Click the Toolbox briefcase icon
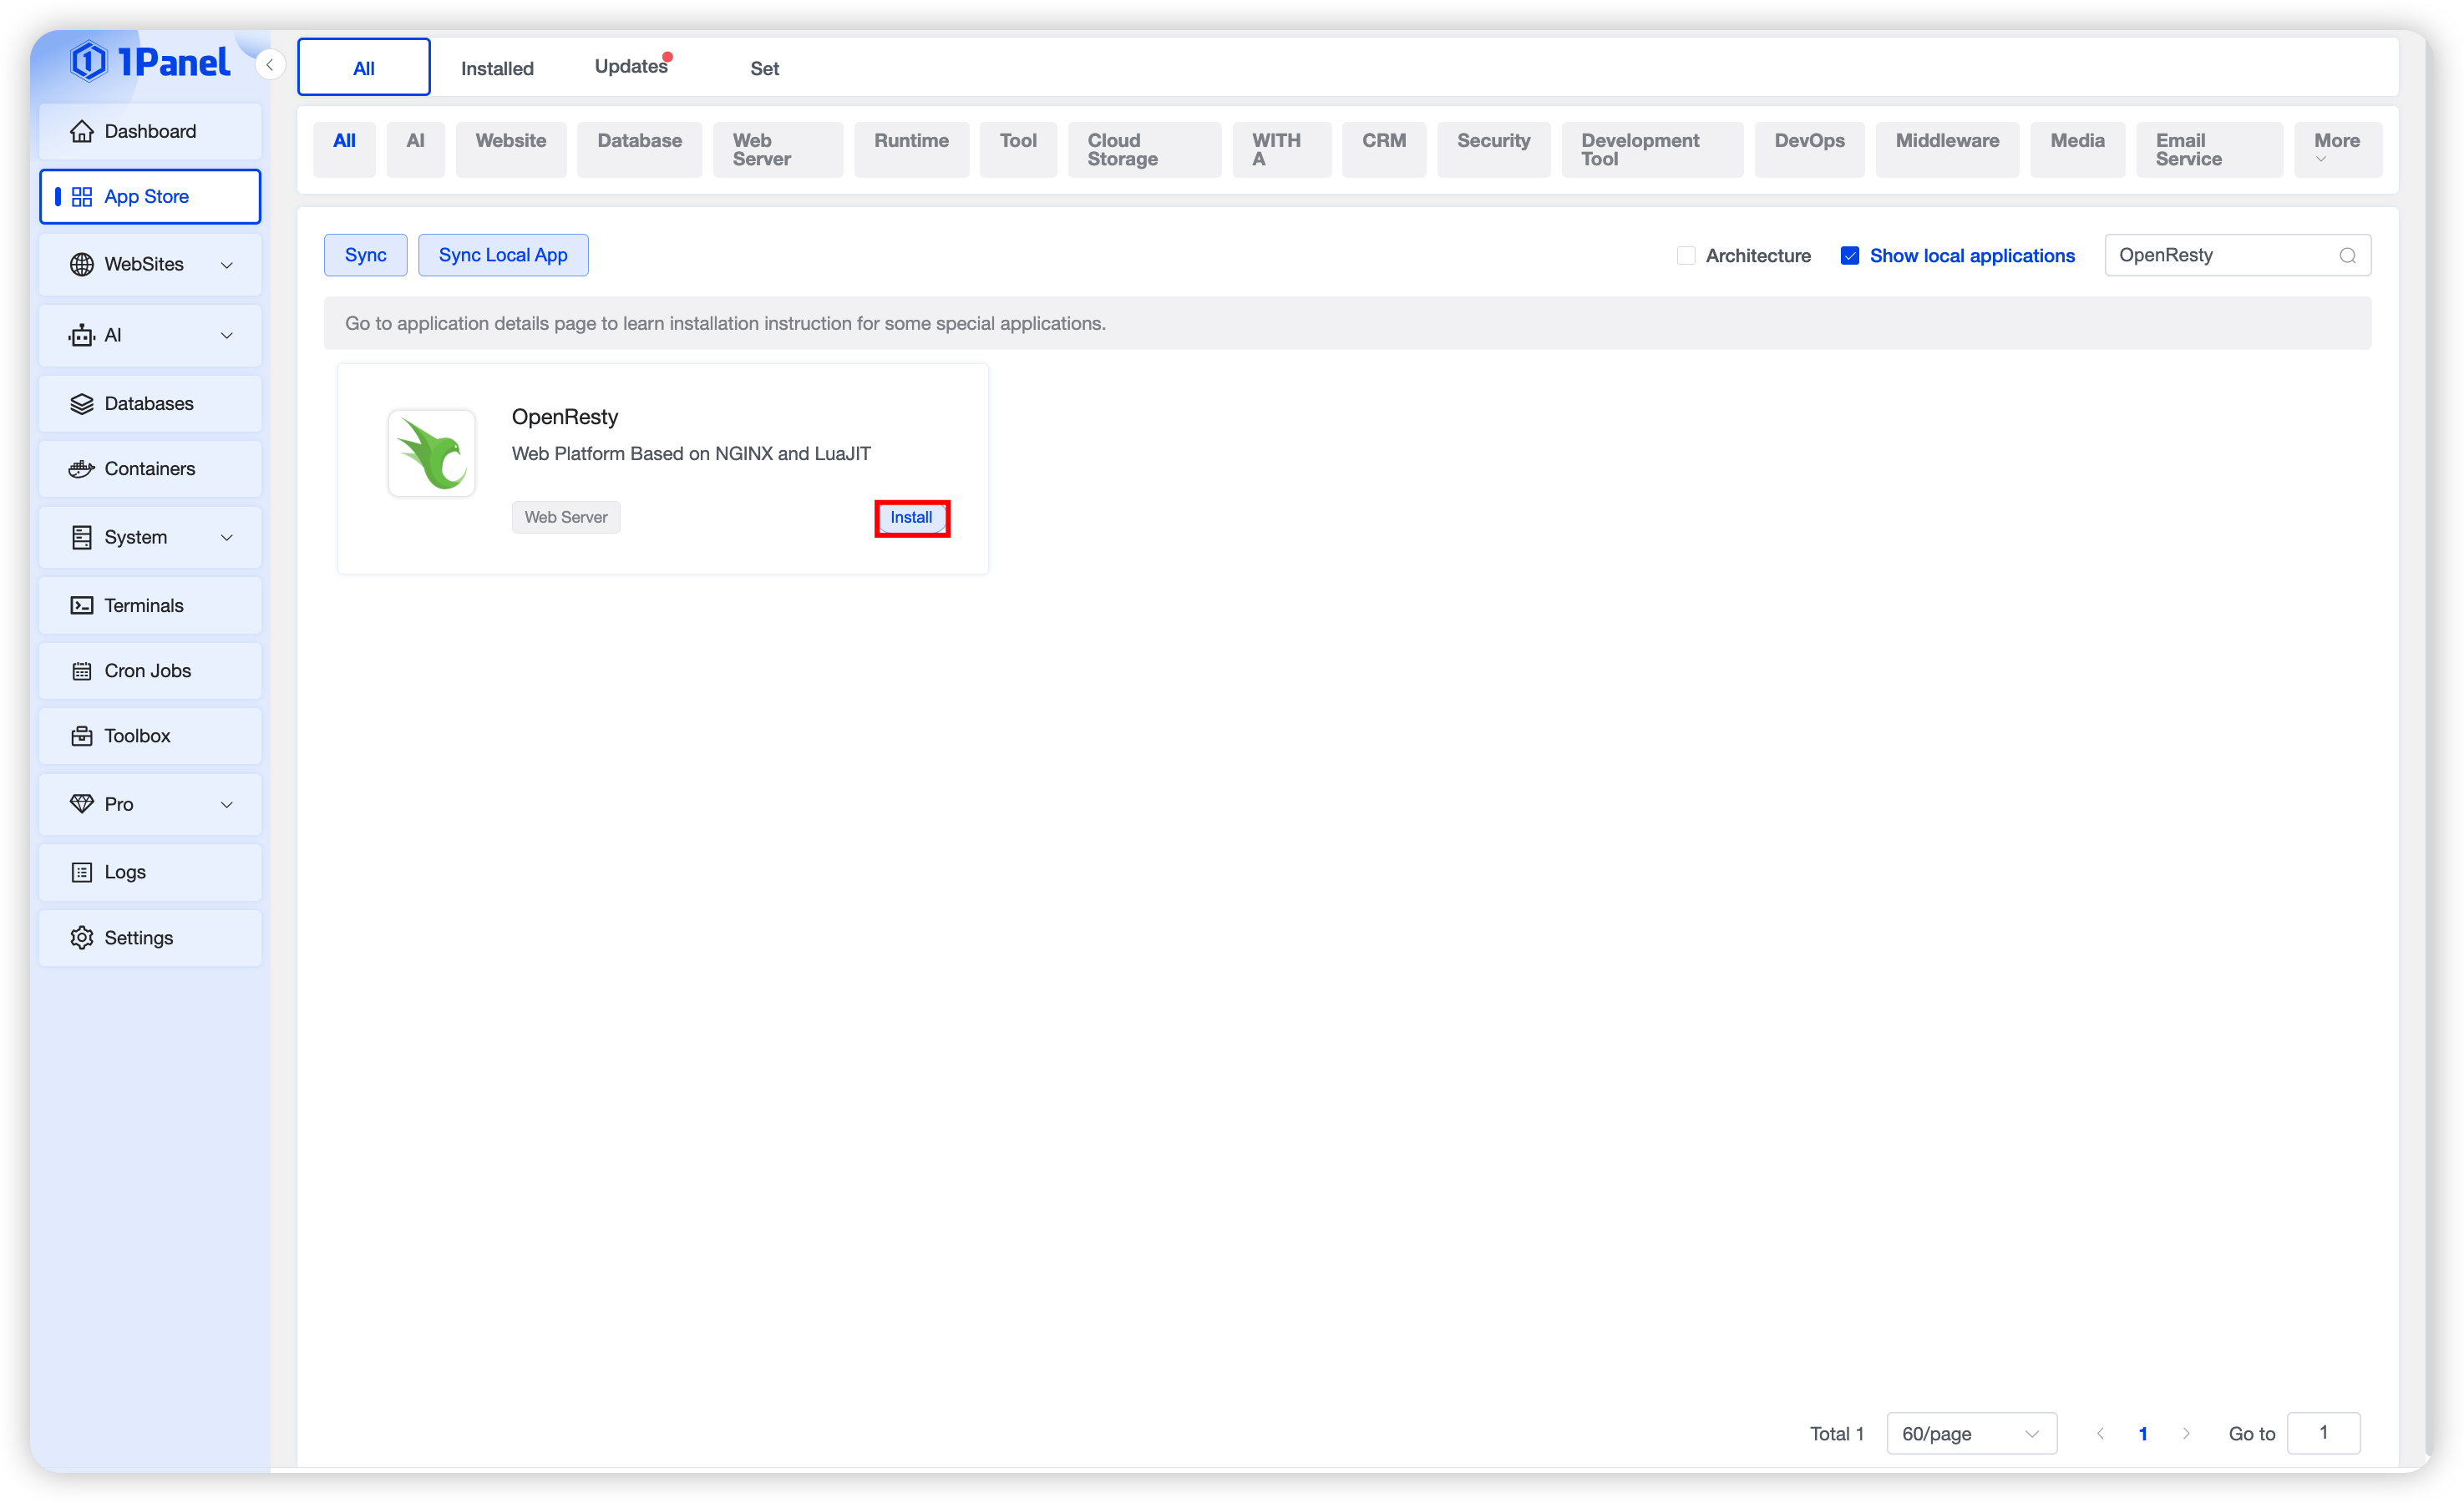The image size is (2464, 1503). (82, 736)
